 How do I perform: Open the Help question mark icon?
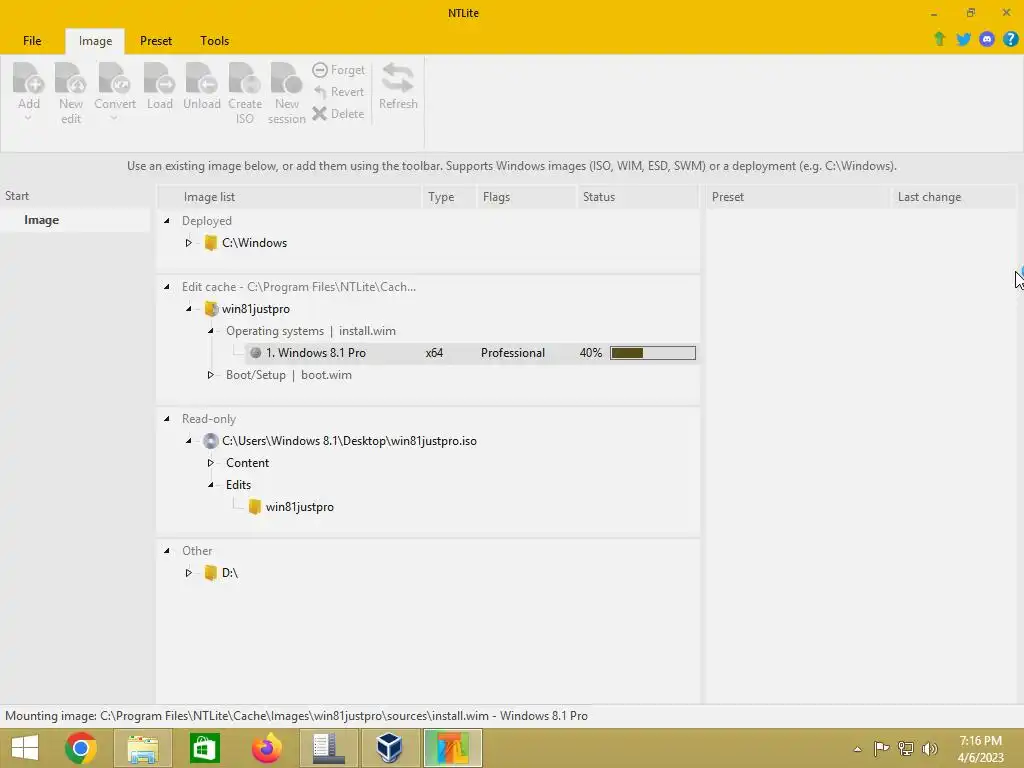1010,39
